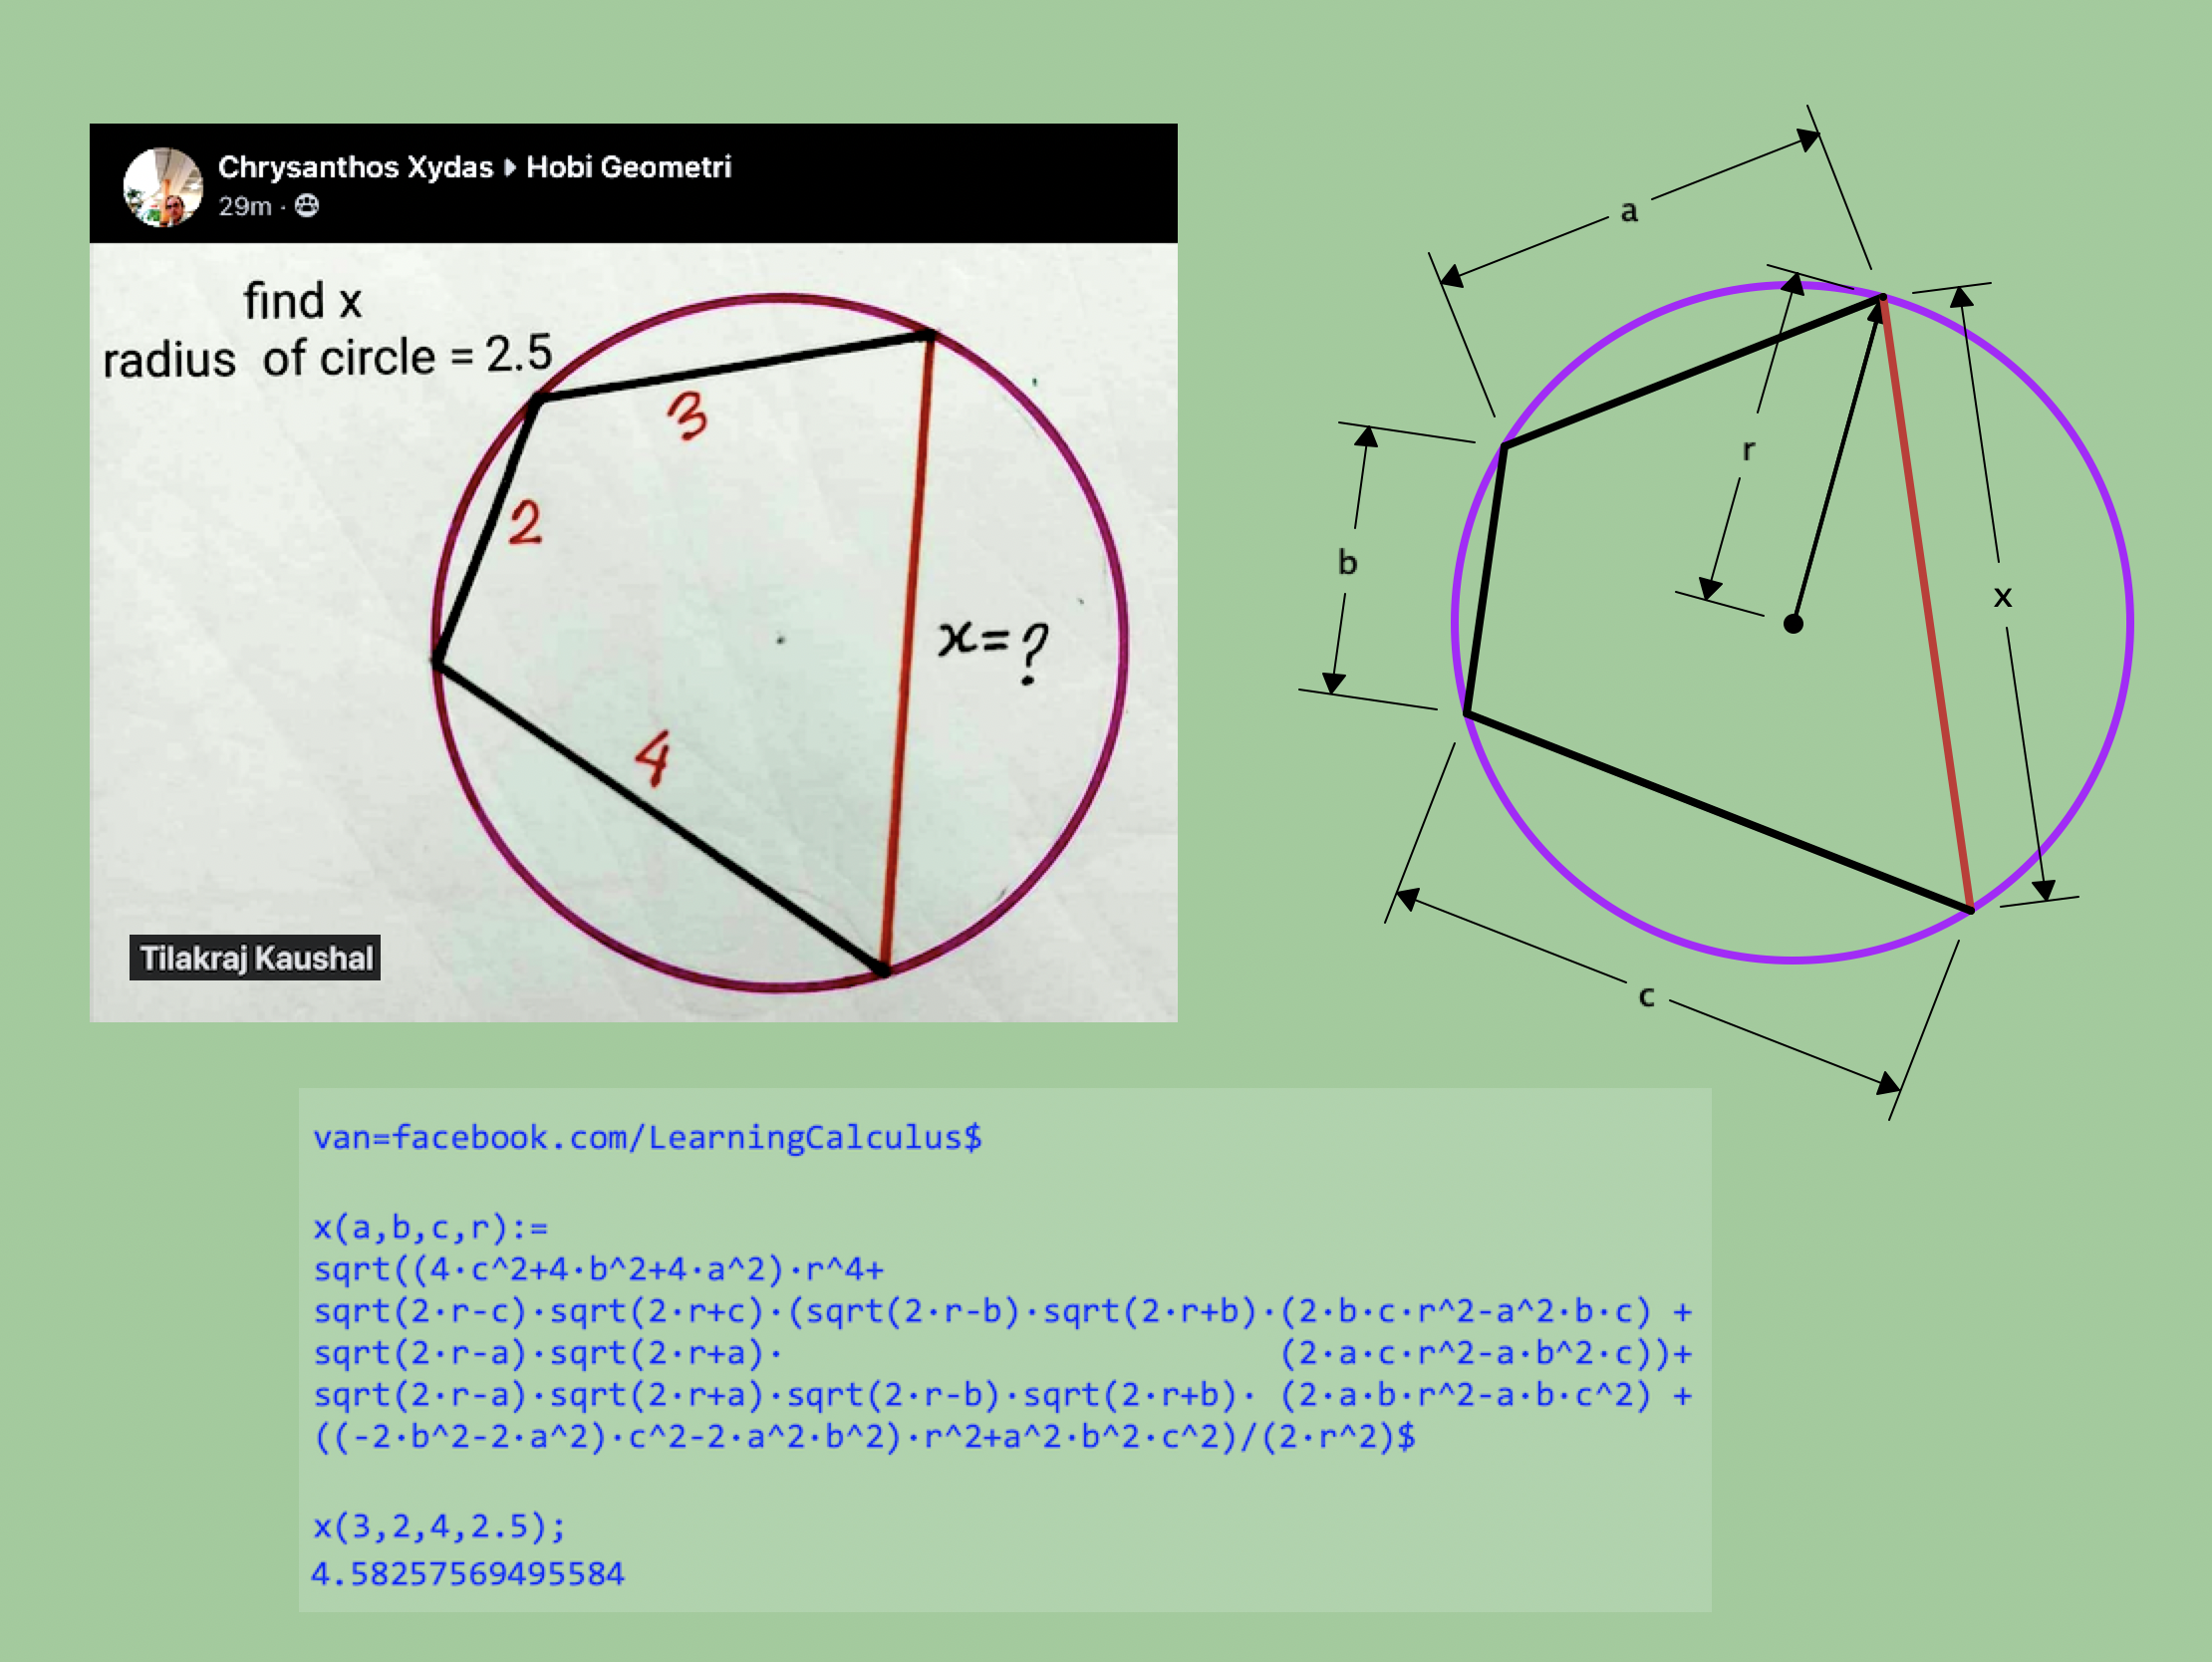Screen dimensions: 2212x1662
Task: Click the red '2' side label
Action: point(525,523)
